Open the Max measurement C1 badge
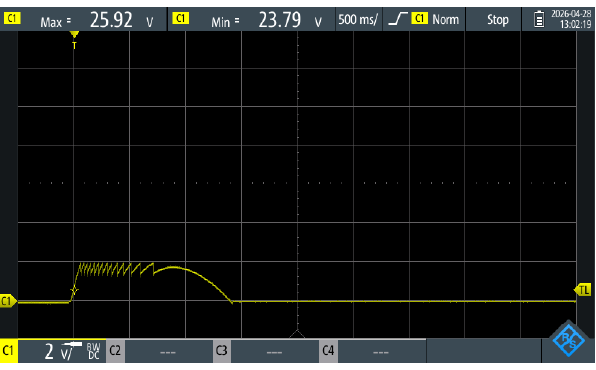 point(12,18)
